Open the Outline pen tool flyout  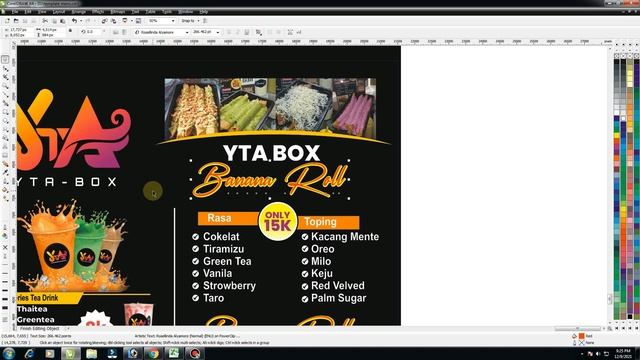5,181
